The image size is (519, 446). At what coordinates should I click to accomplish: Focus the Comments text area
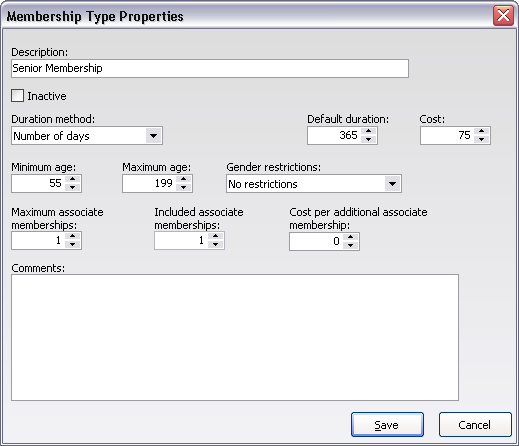tap(235, 337)
